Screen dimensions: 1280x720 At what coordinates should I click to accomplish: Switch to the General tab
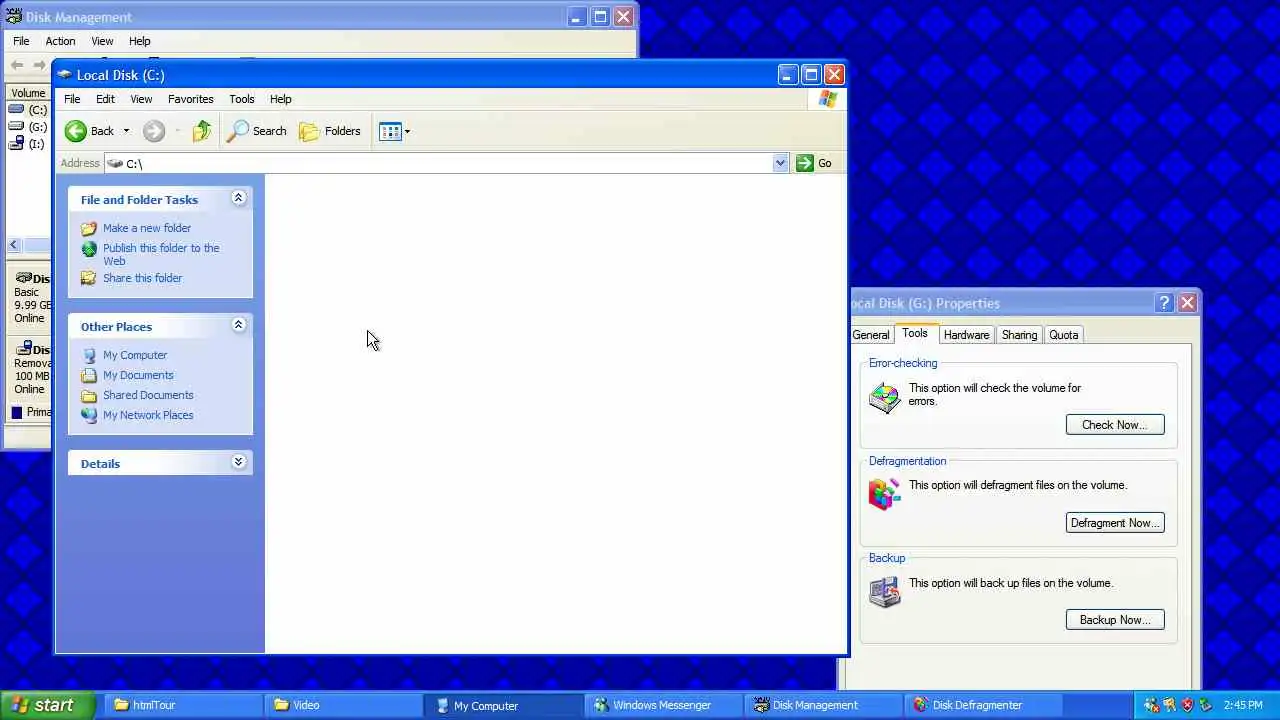coord(871,335)
